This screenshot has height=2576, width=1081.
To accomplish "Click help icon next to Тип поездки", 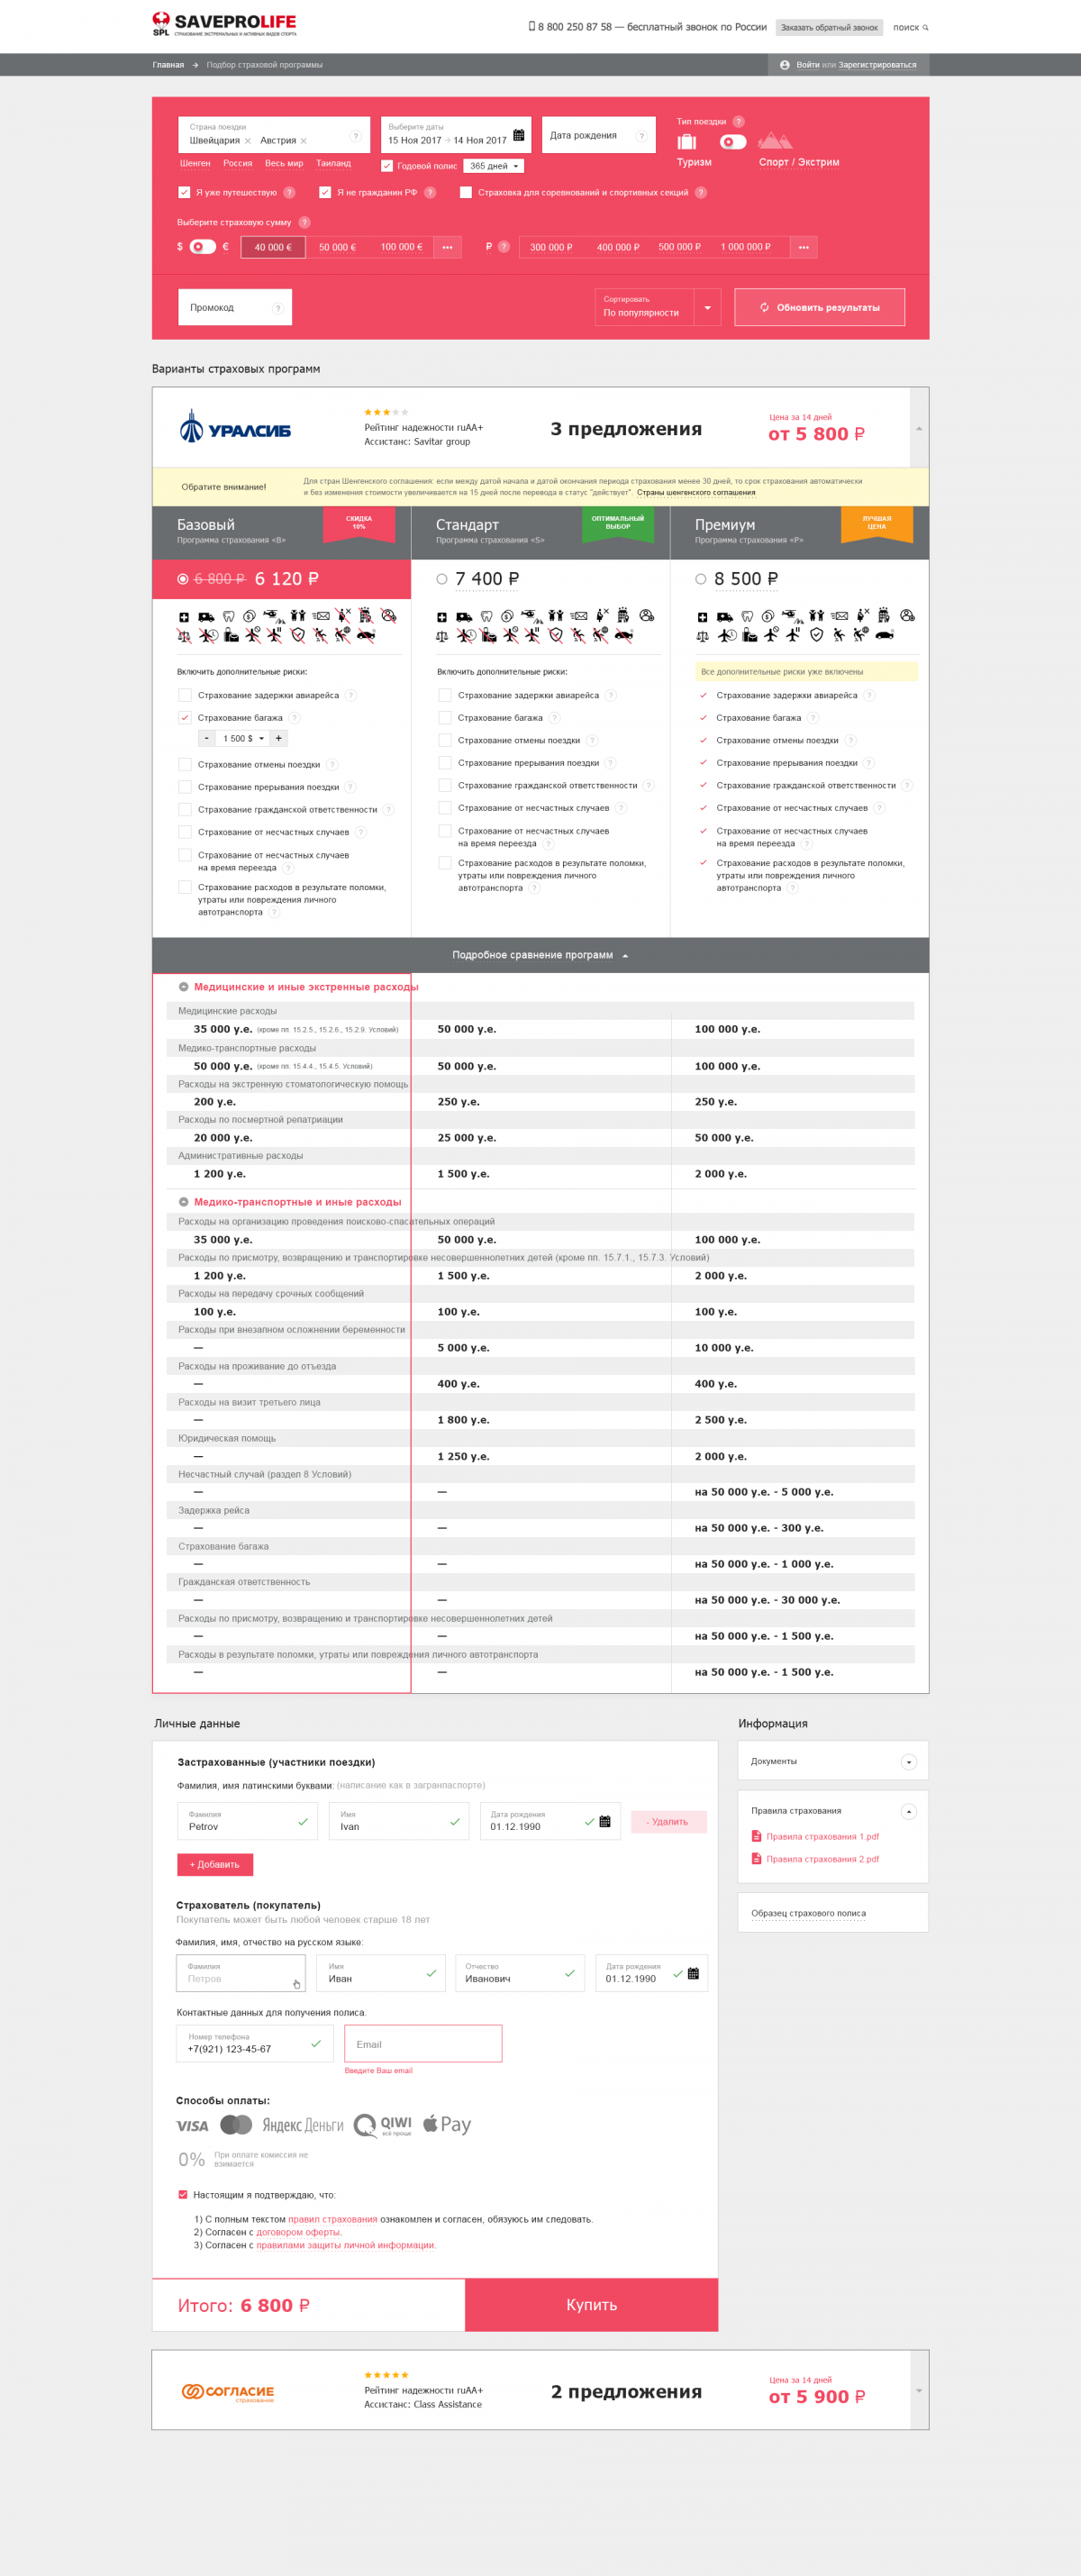I will point(738,121).
